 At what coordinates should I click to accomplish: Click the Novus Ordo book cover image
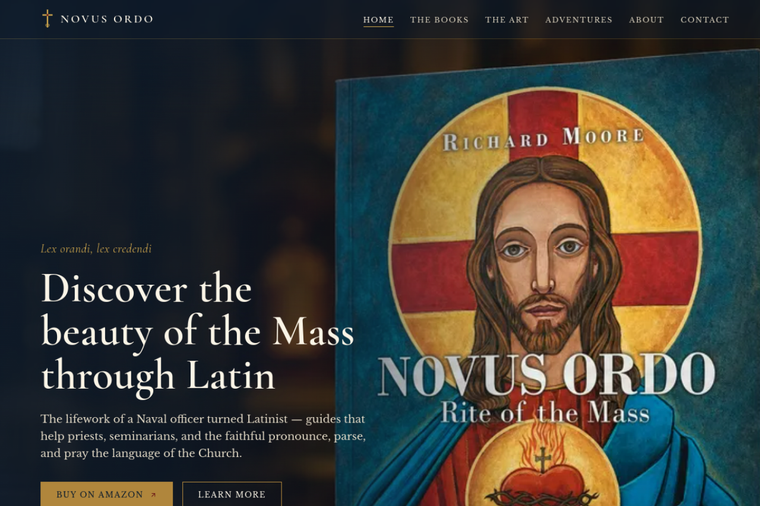coord(548,279)
